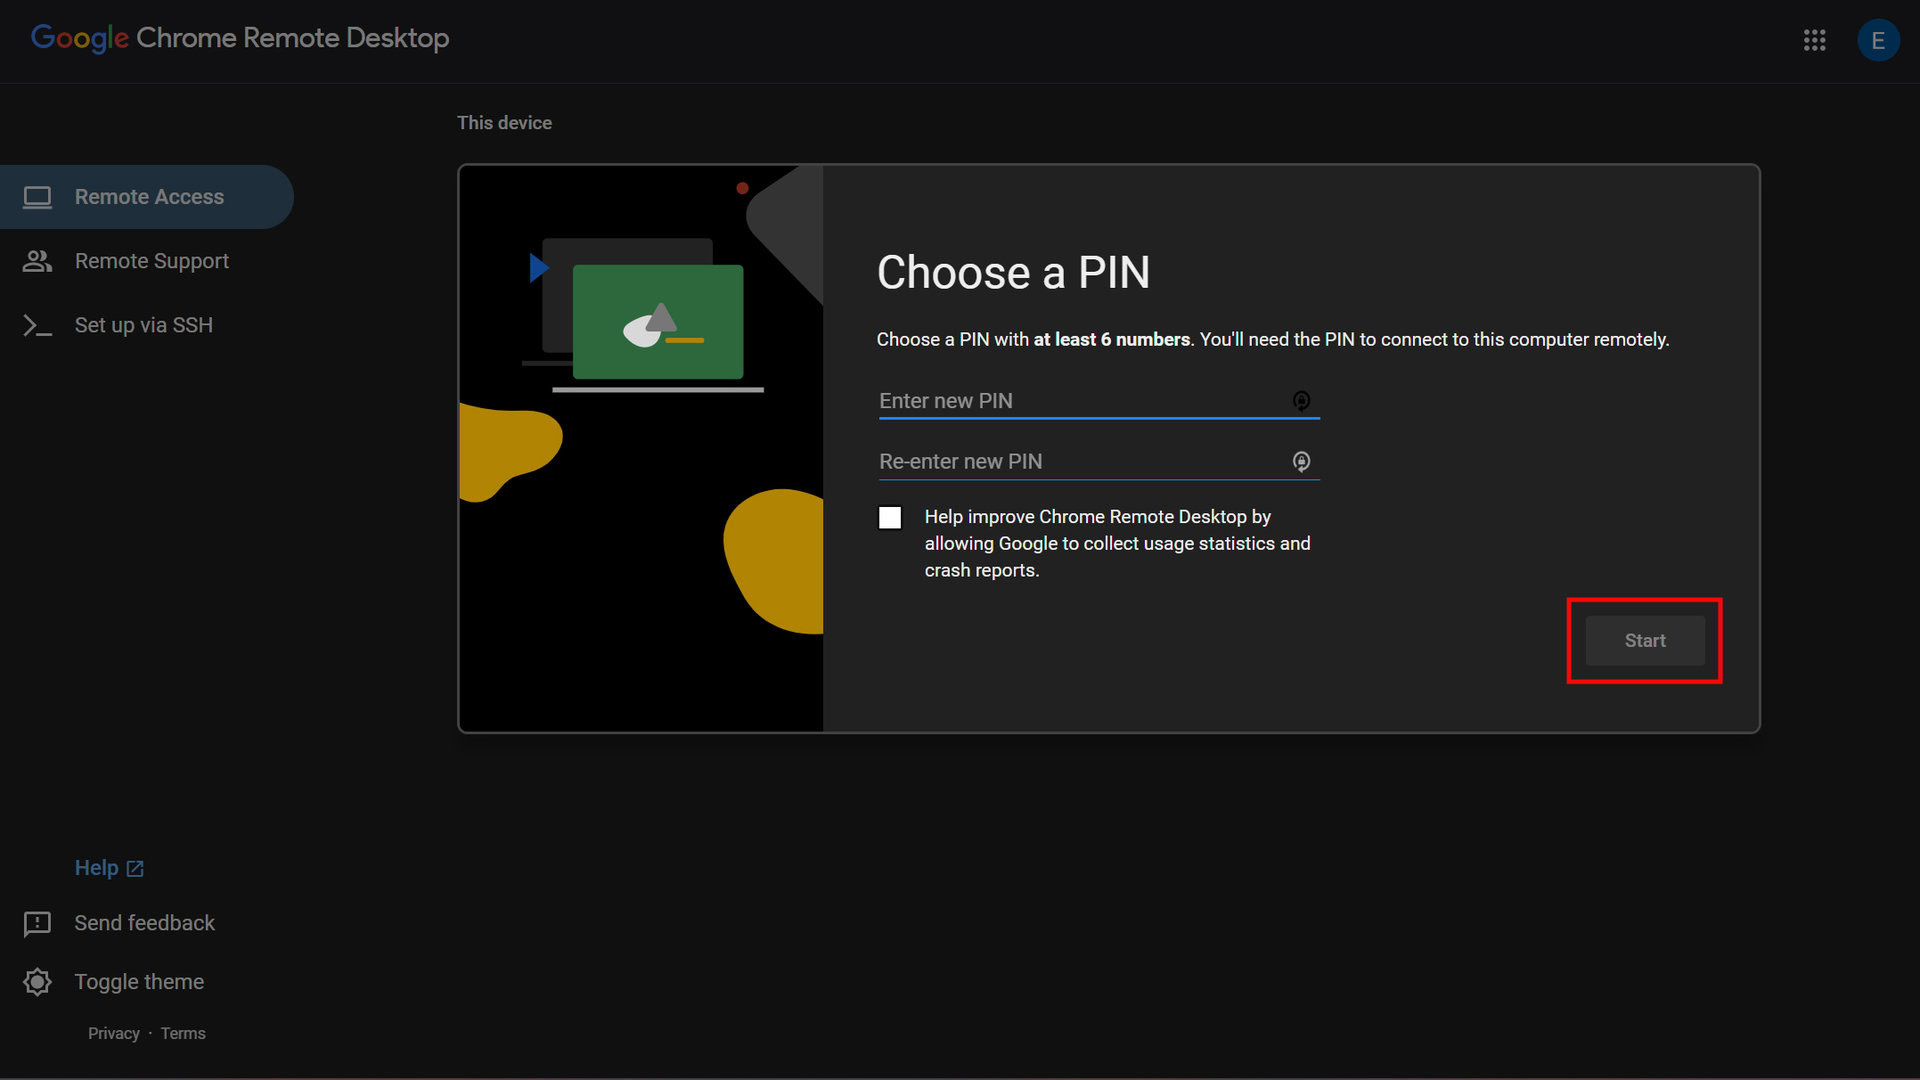
Task: Open the Google apps grid icon
Action: pos(1814,40)
